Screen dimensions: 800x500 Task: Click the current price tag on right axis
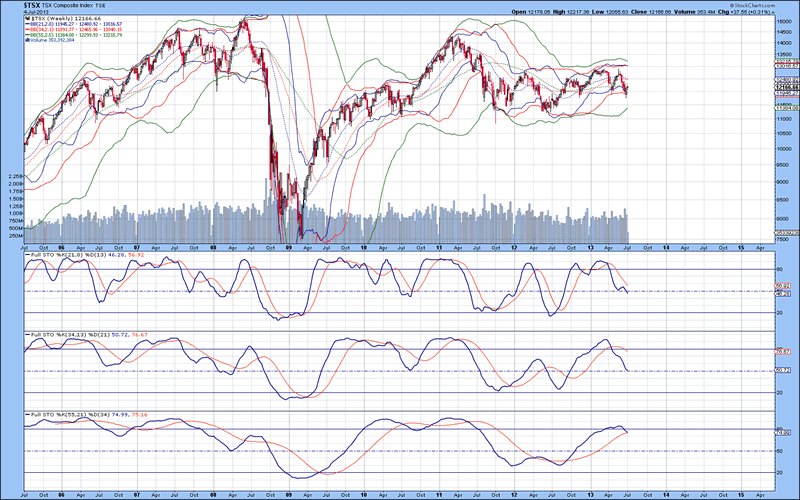pos(785,87)
